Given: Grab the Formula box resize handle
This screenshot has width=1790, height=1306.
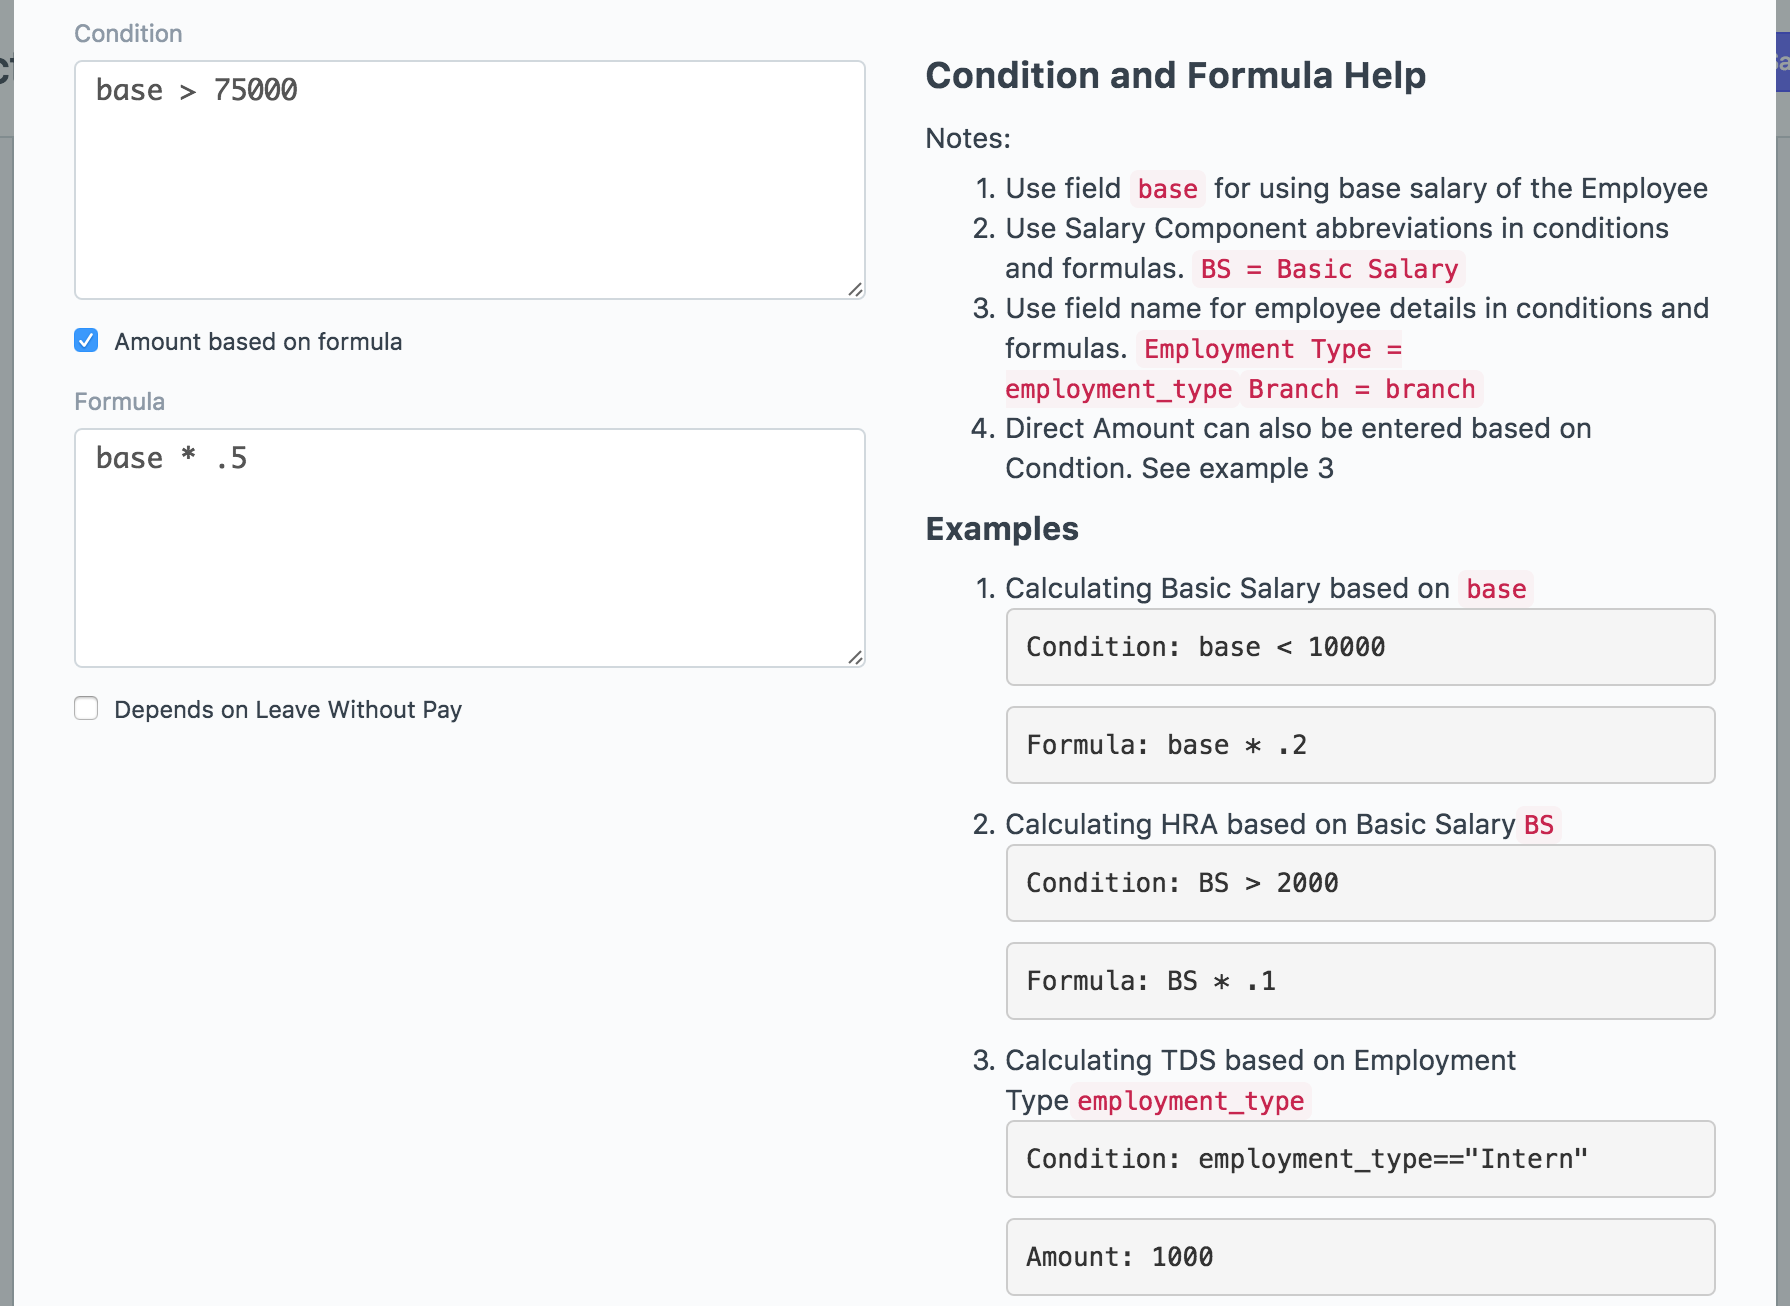Looking at the screenshot, I should (855, 657).
